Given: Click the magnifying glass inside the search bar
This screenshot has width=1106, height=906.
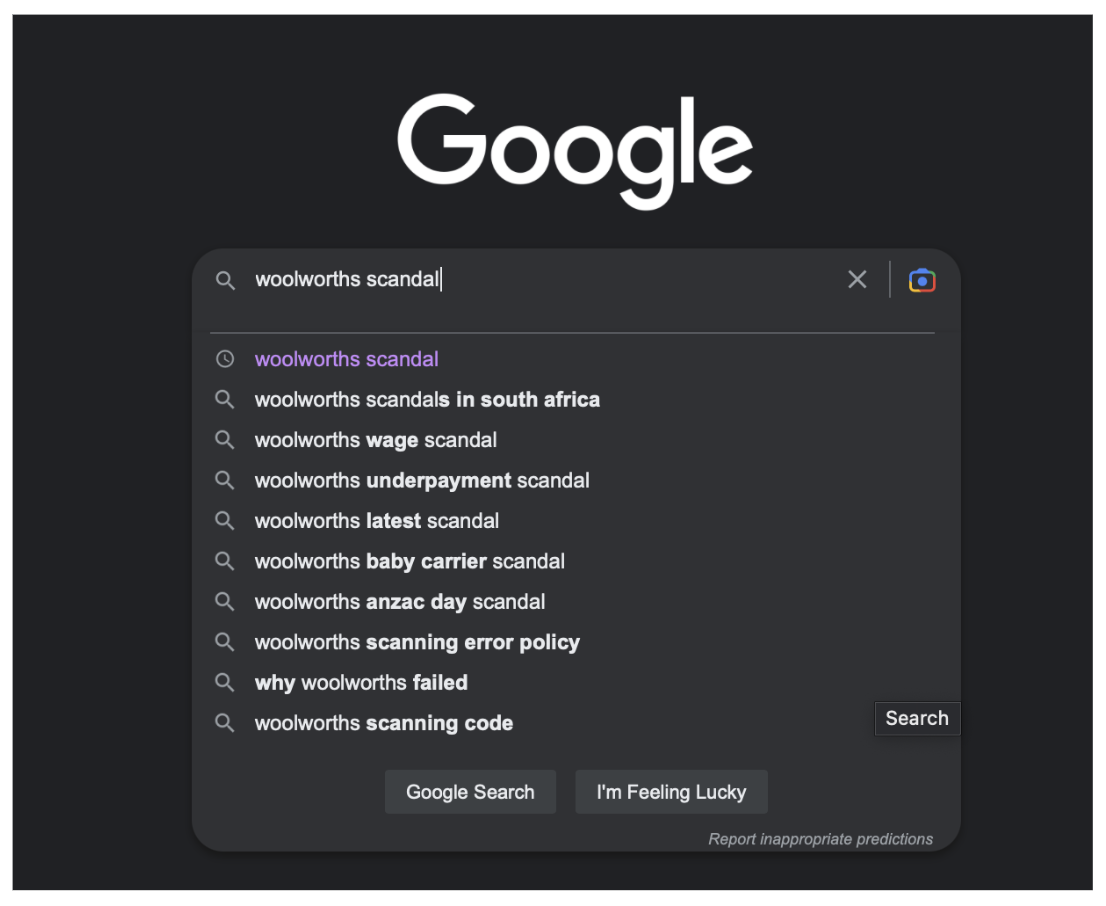Looking at the screenshot, I should point(224,279).
